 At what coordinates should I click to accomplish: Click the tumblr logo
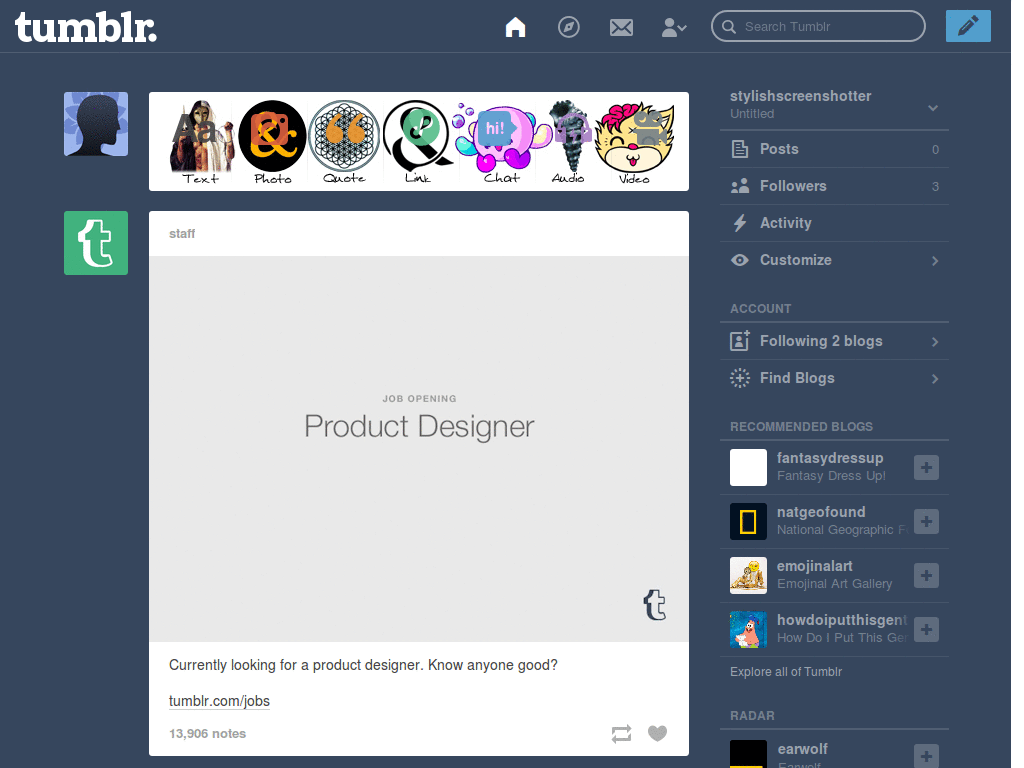(x=86, y=27)
